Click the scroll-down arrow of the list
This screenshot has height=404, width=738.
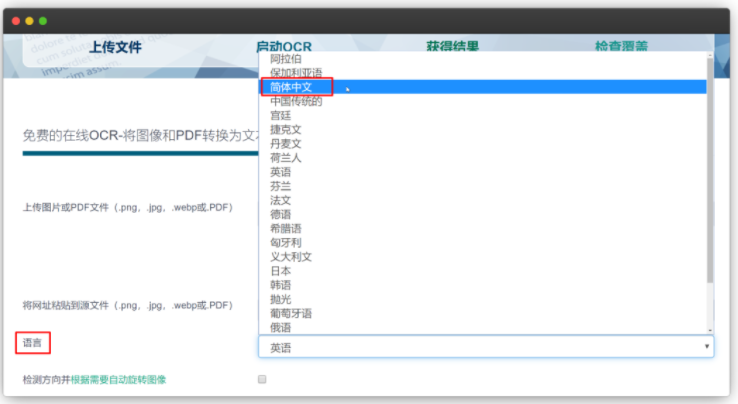(710, 331)
